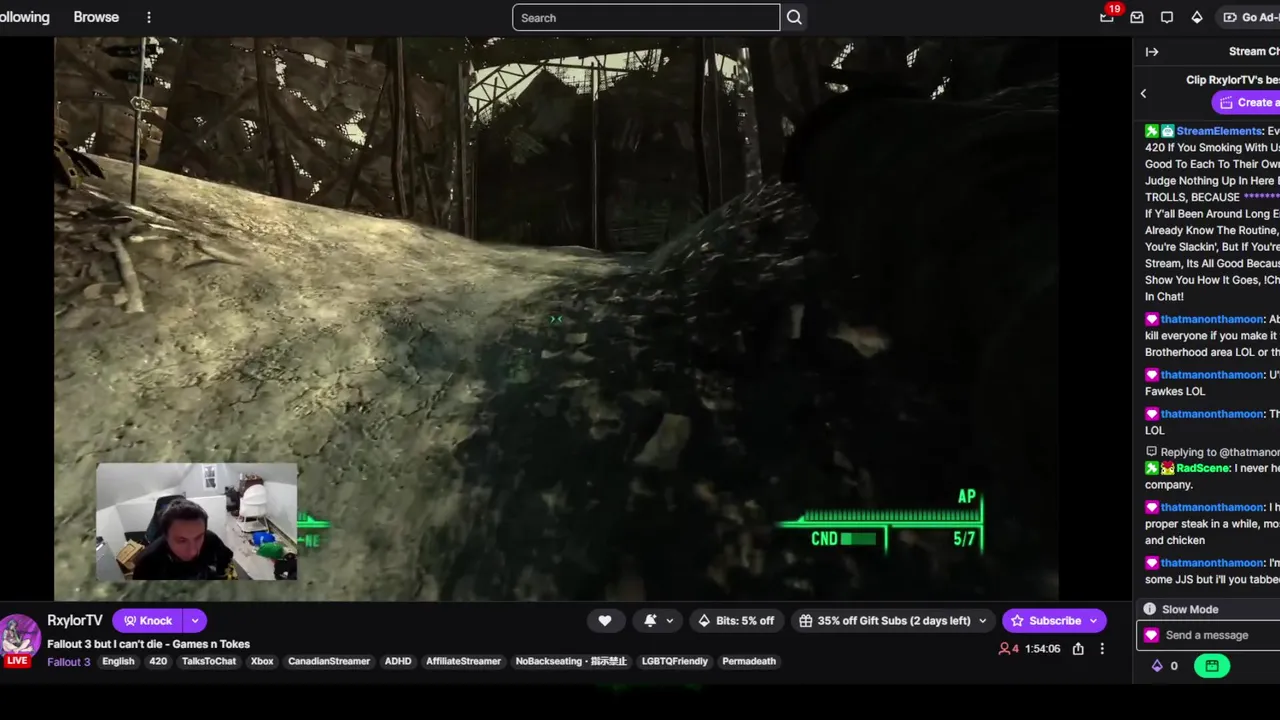Screen dimensions: 1280x720
Task: Select the LGBTQFriendly tag
Action: (675, 661)
